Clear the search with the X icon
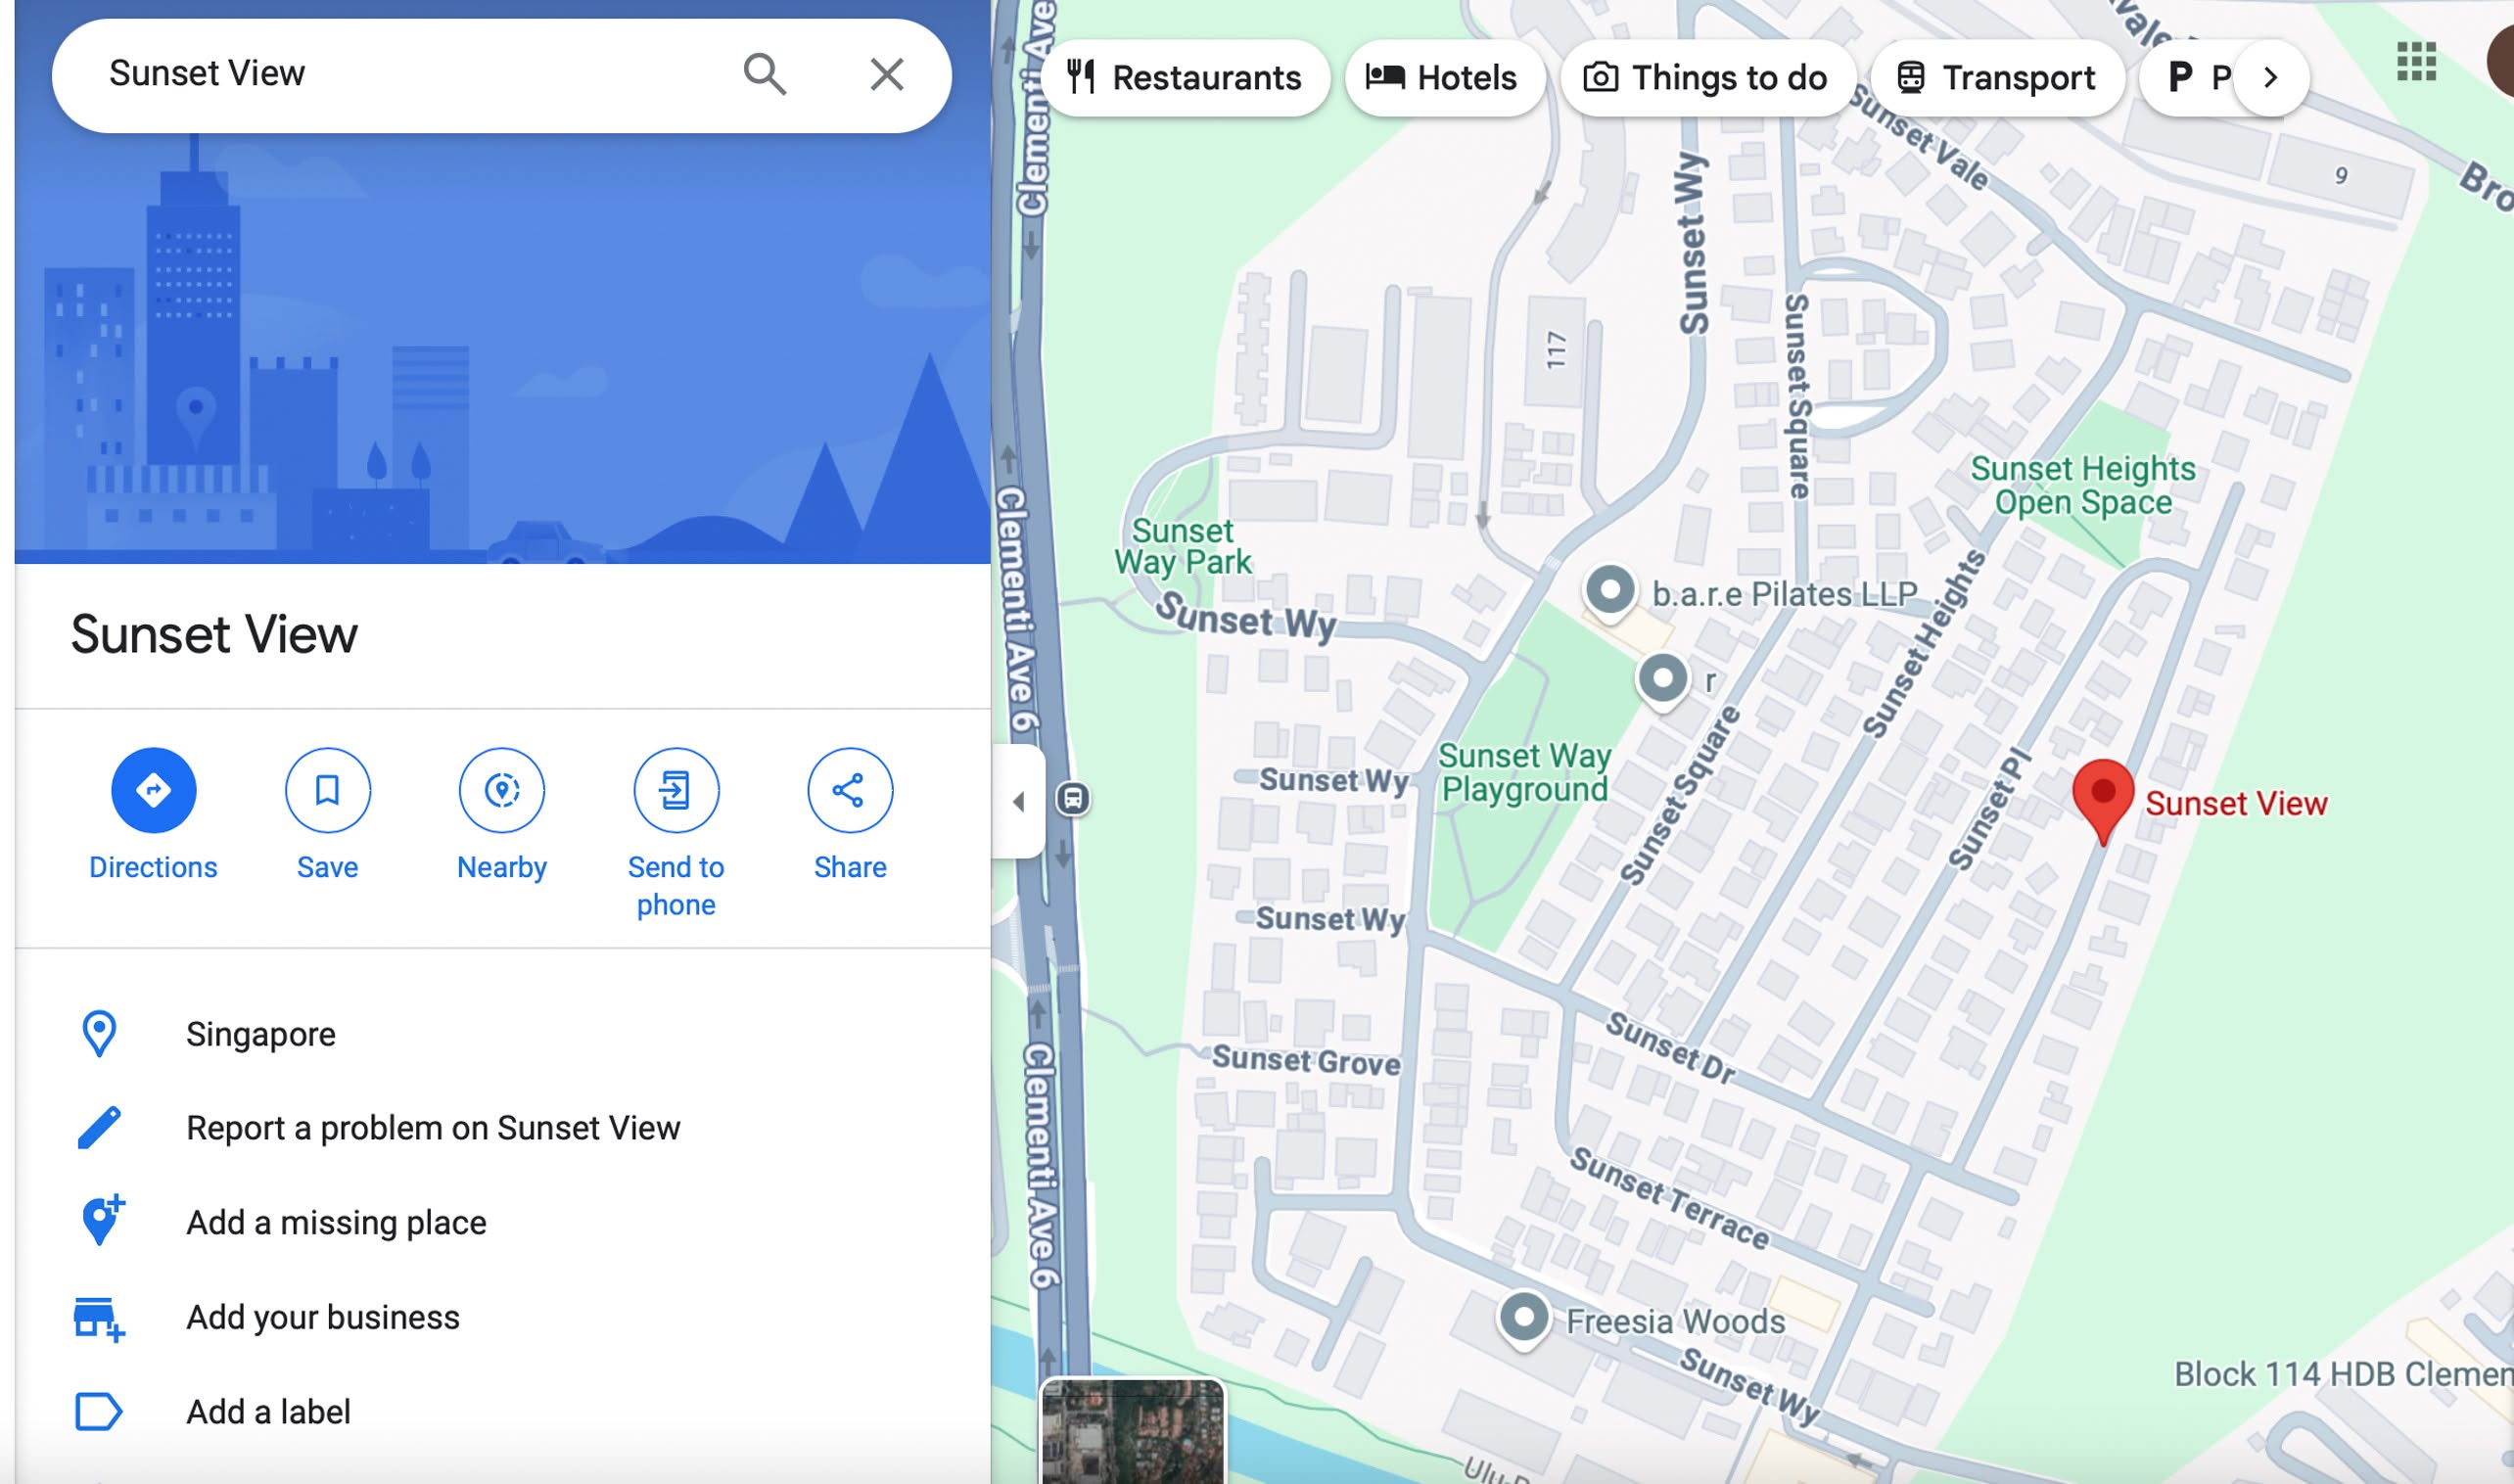Viewport: 2514px width, 1484px height. coord(886,74)
